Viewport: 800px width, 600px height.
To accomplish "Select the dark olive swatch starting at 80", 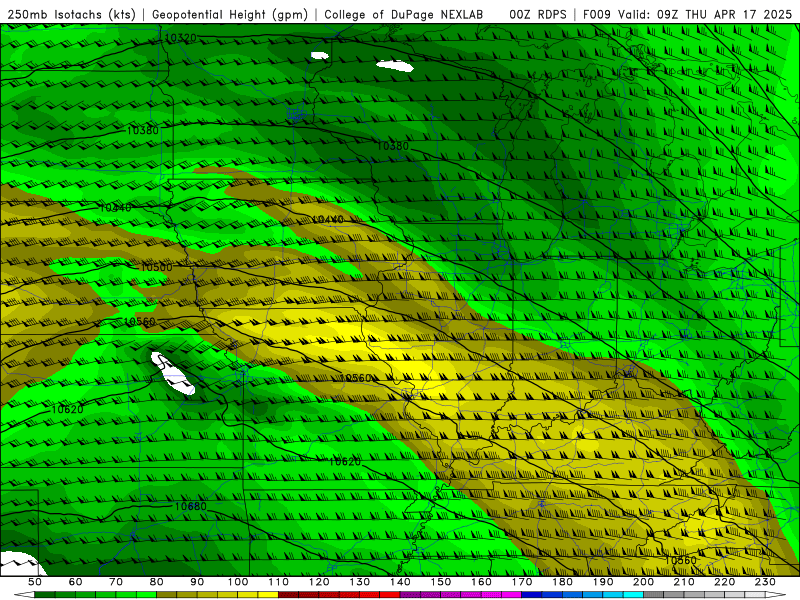I will click(x=166, y=594).
